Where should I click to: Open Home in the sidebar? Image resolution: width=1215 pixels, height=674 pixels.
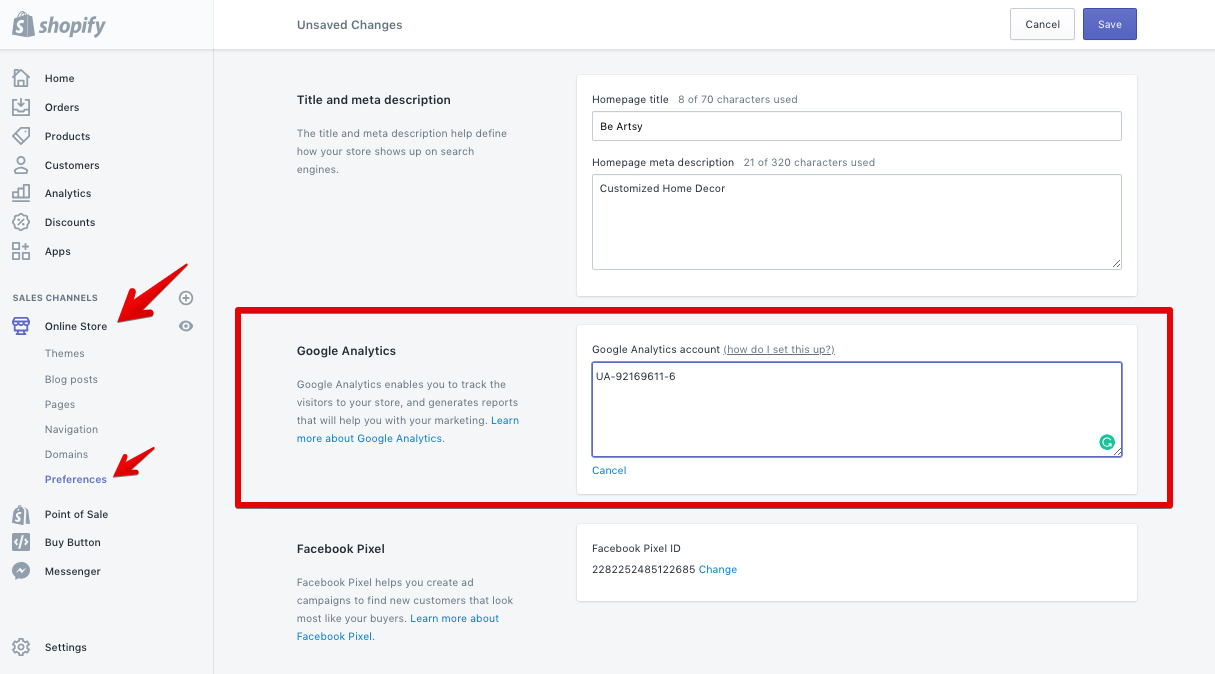tap(60, 78)
